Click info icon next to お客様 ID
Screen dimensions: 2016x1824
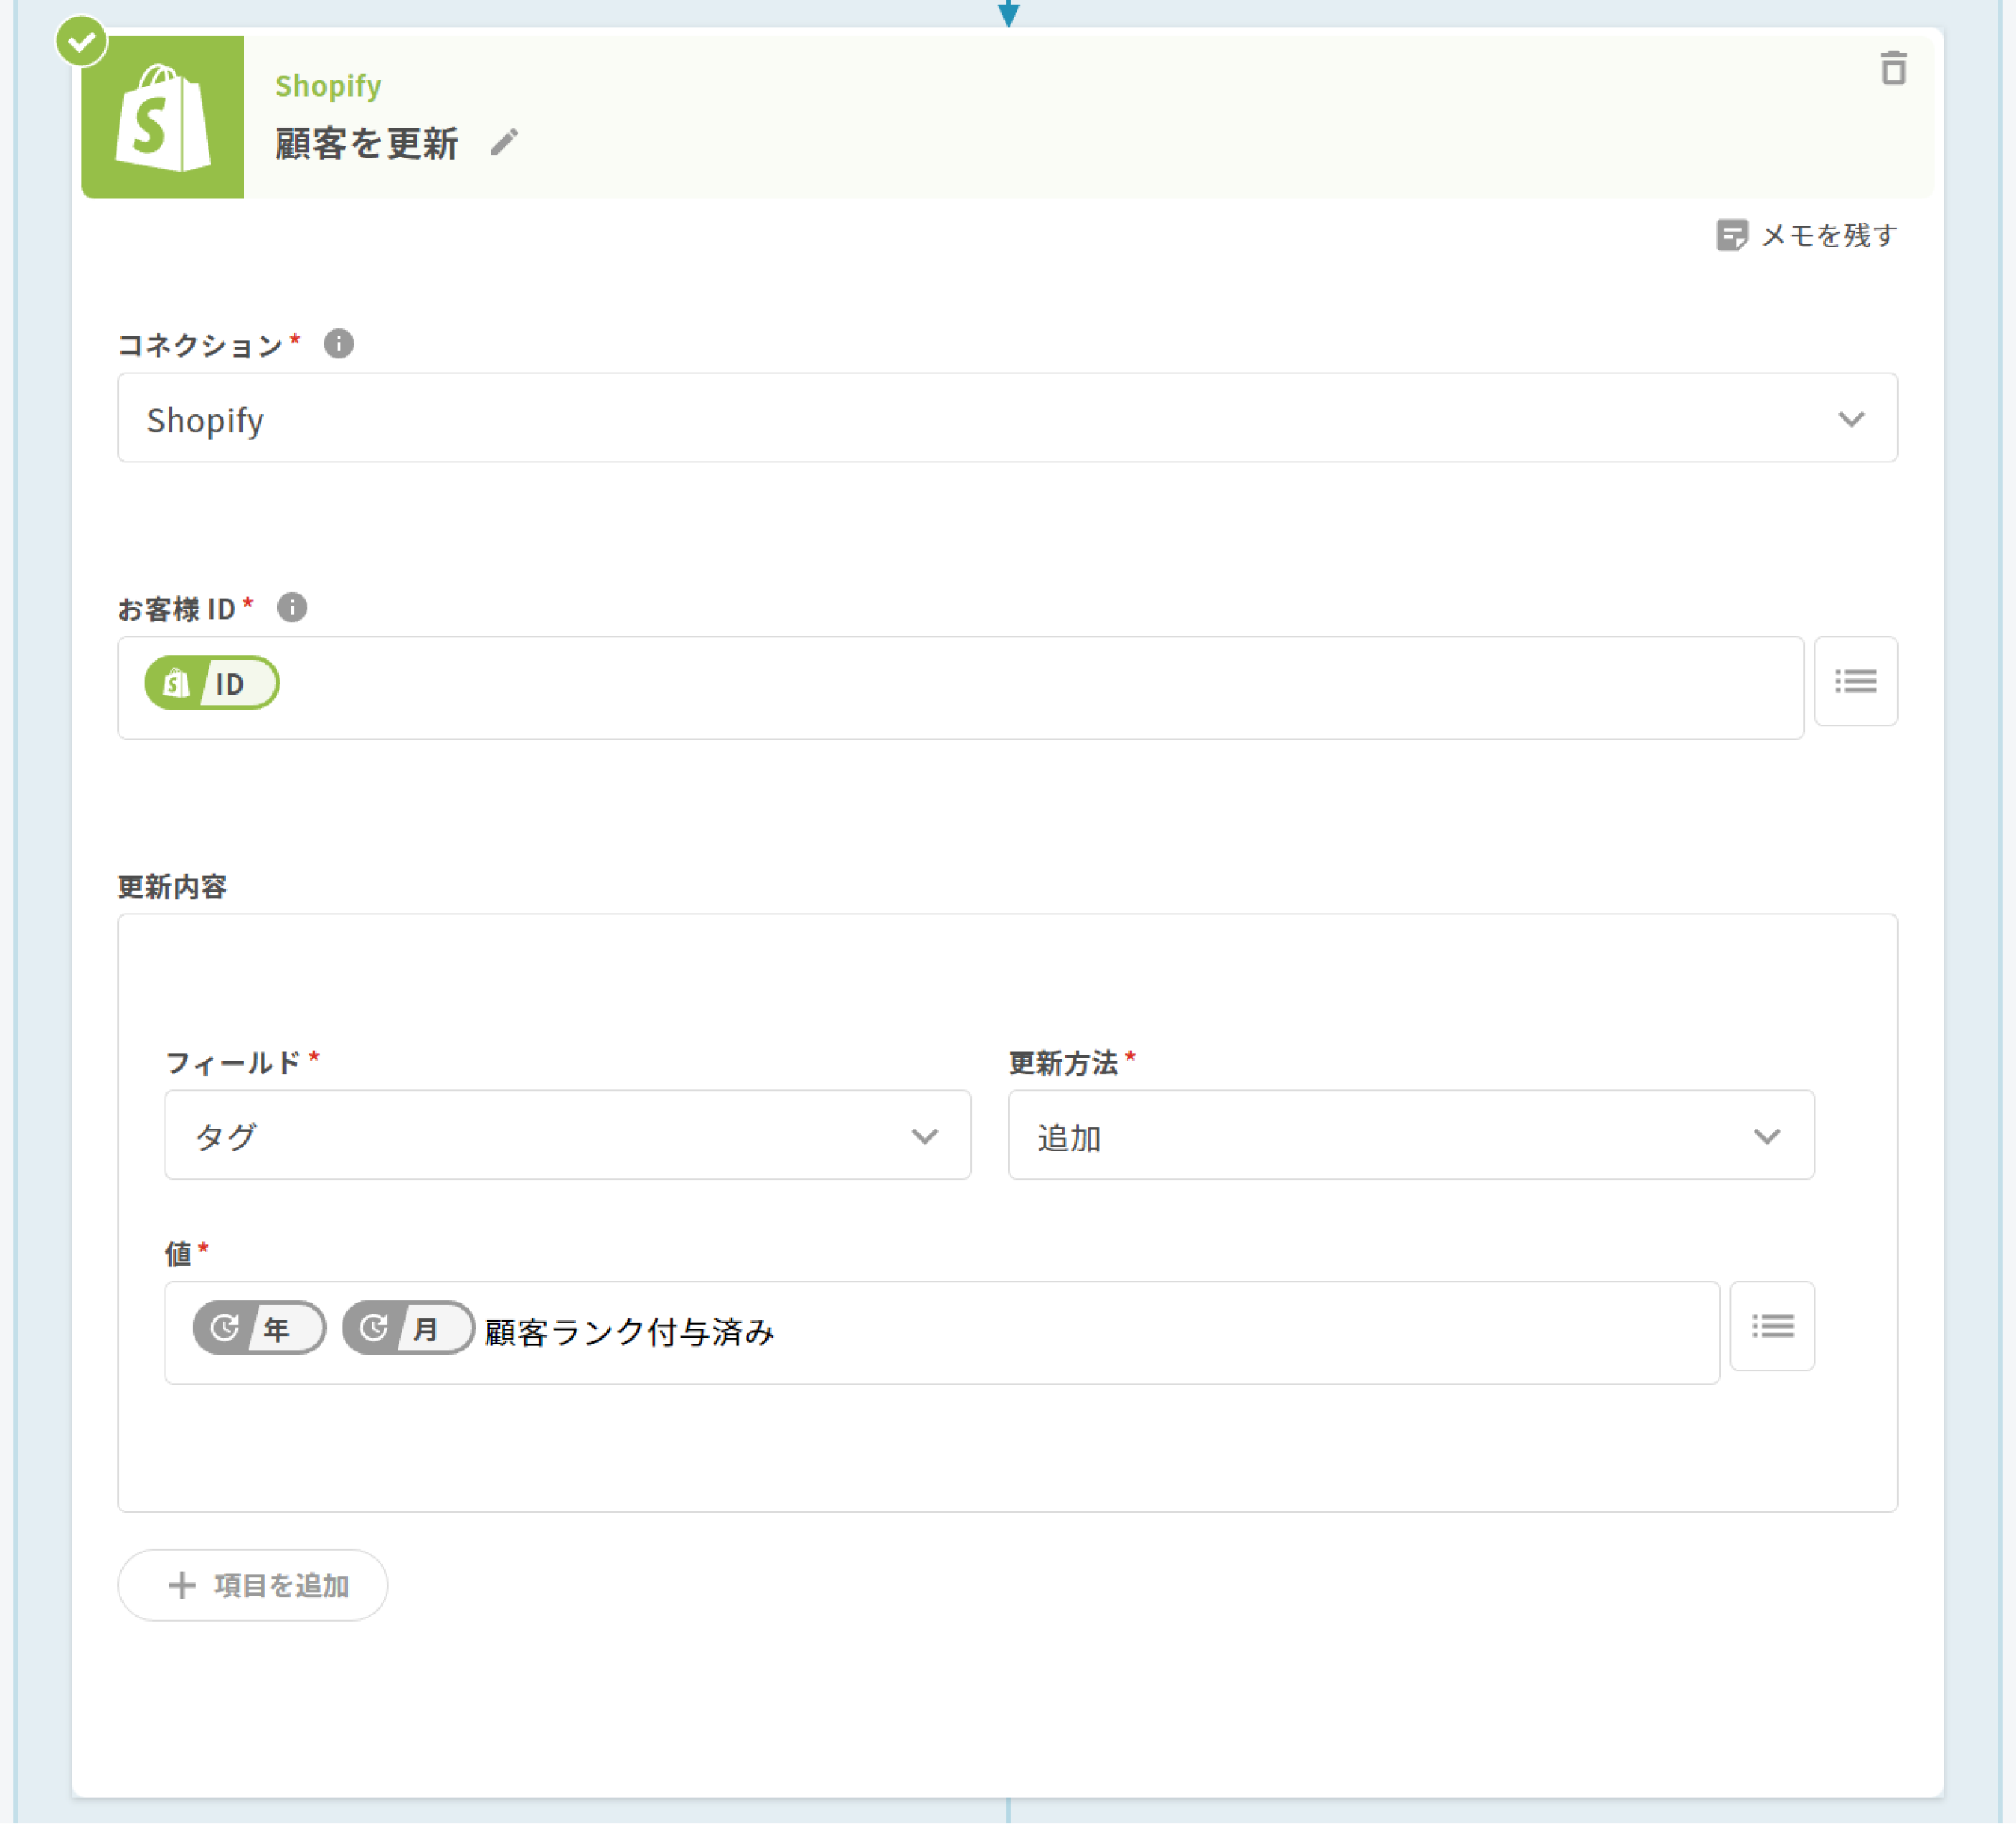(x=292, y=607)
